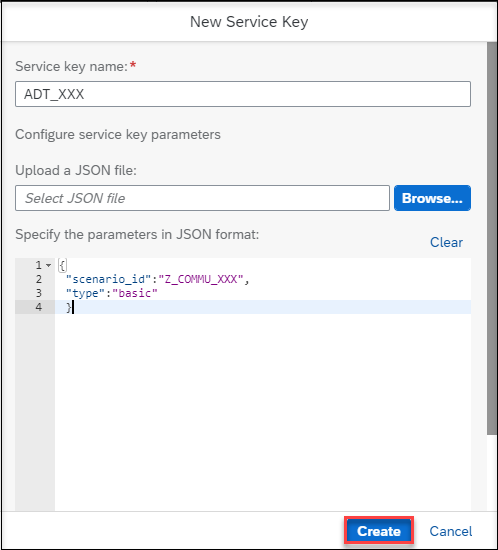Cancel the New Service Key dialog
The height and width of the screenshot is (550, 498).
[x=451, y=531]
